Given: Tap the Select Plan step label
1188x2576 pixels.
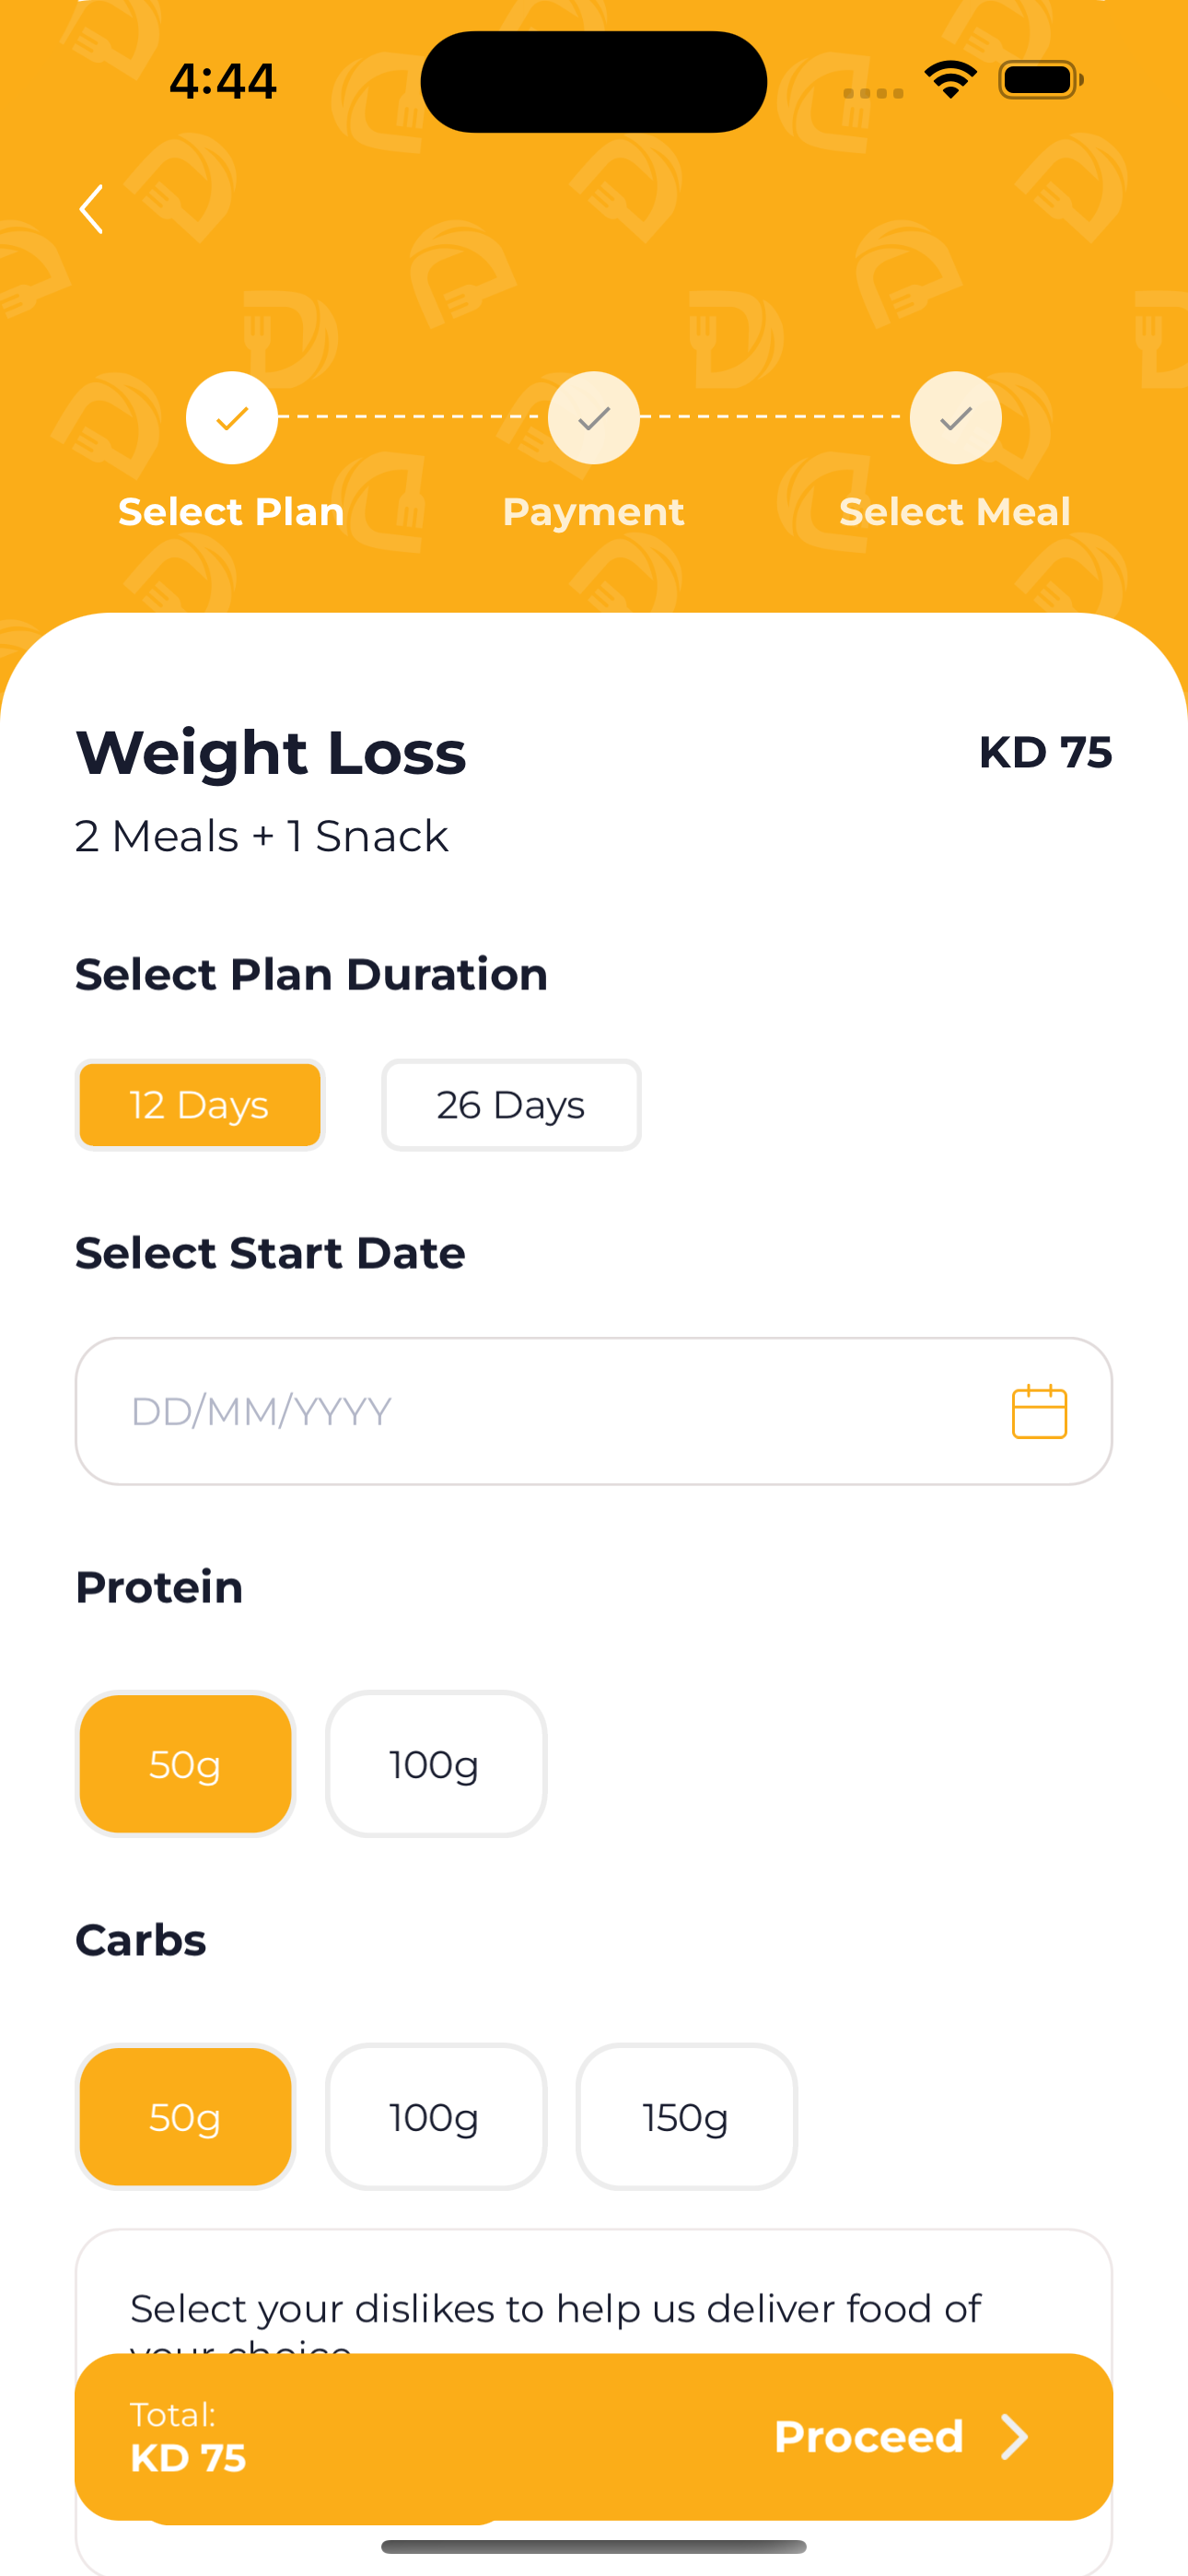Looking at the screenshot, I should [x=231, y=512].
